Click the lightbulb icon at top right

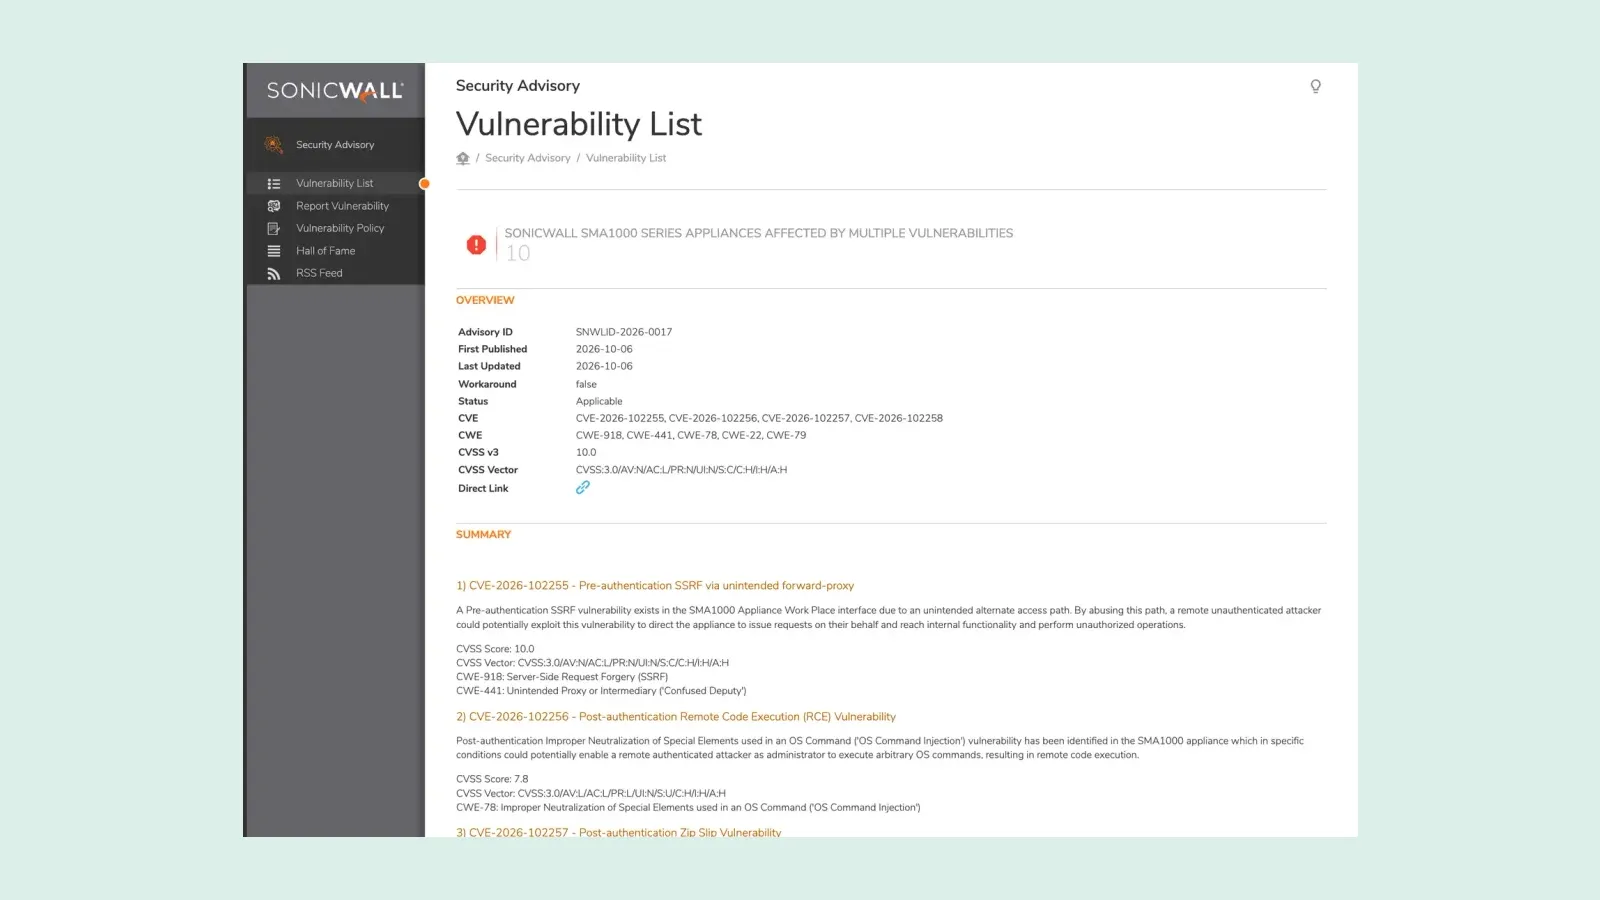pyautogui.click(x=1315, y=86)
